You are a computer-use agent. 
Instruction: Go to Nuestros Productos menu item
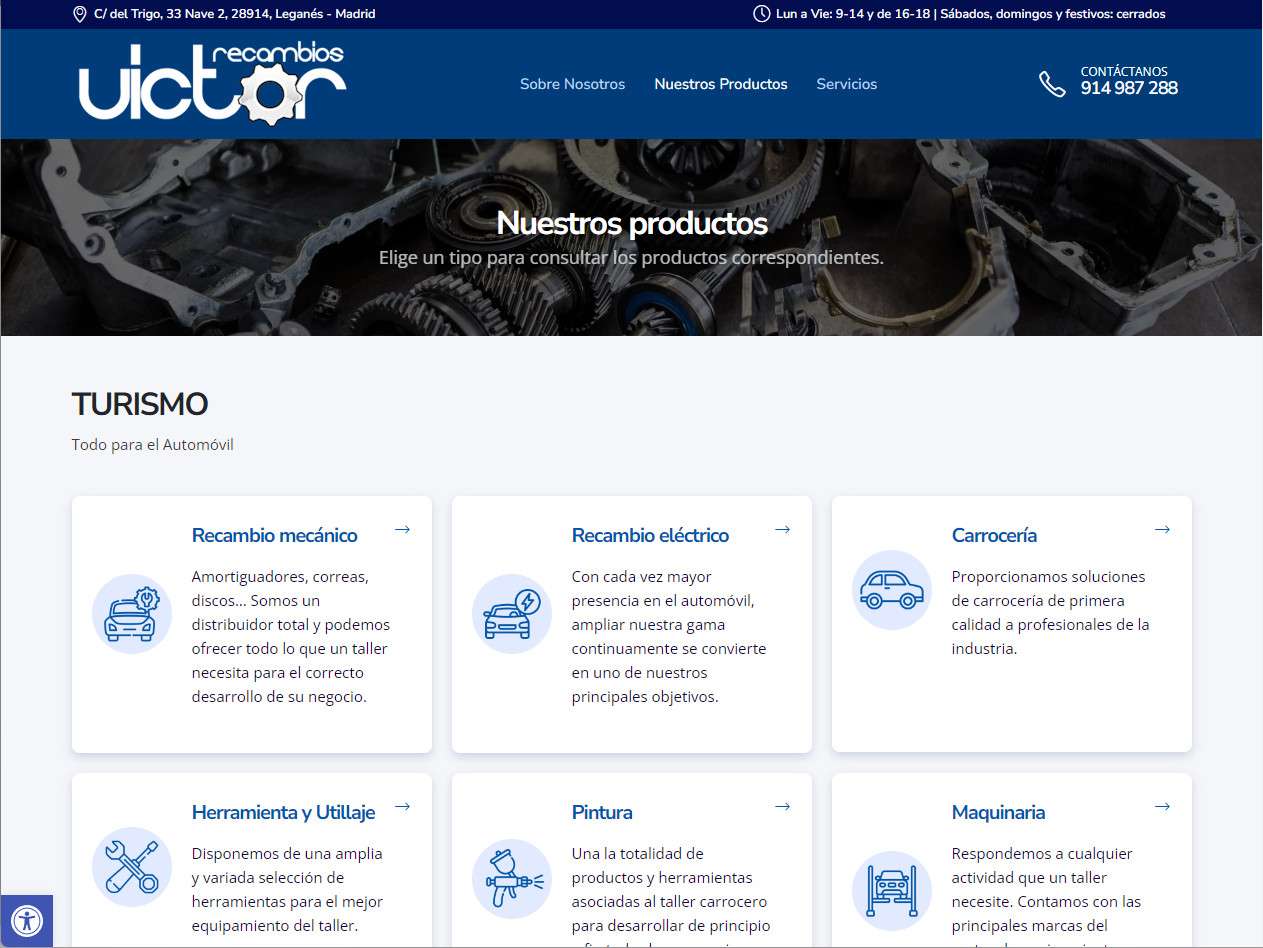click(720, 84)
